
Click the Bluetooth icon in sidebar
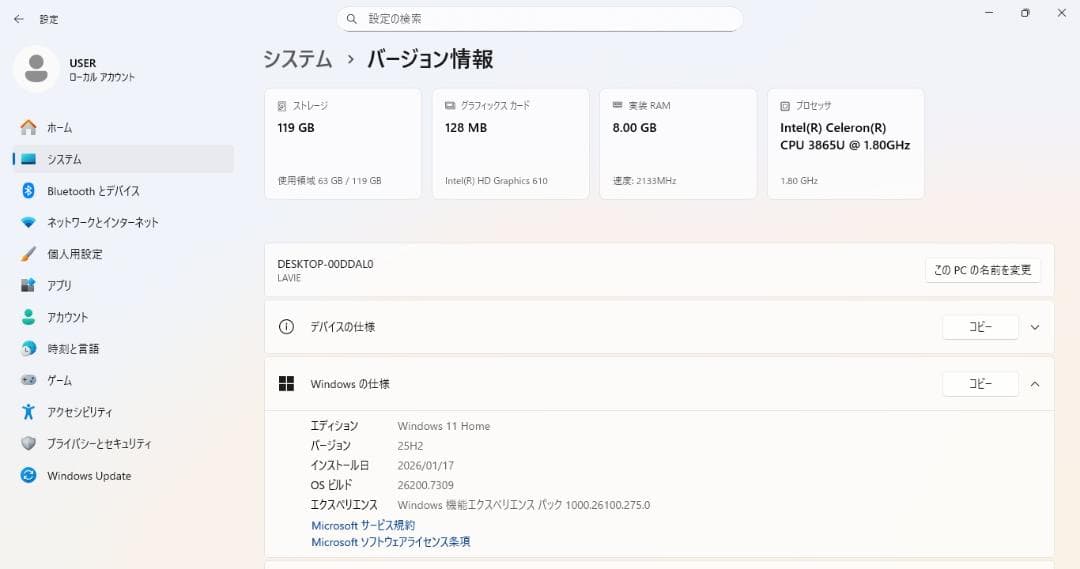pyautogui.click(x=28, y=191)
